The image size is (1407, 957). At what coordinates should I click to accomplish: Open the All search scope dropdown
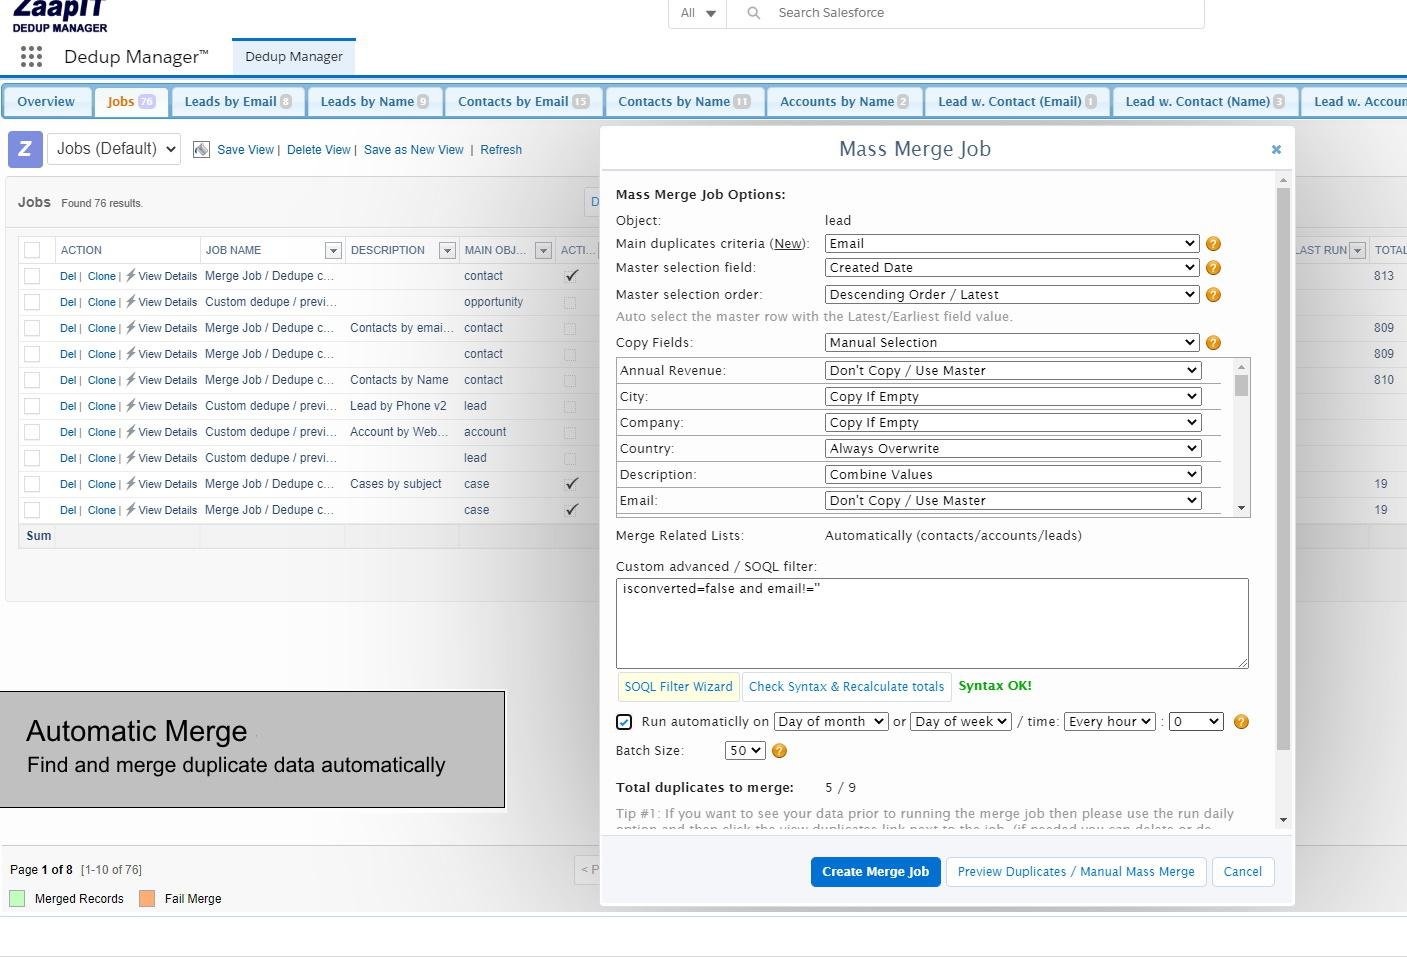click(x=698, y=13)
